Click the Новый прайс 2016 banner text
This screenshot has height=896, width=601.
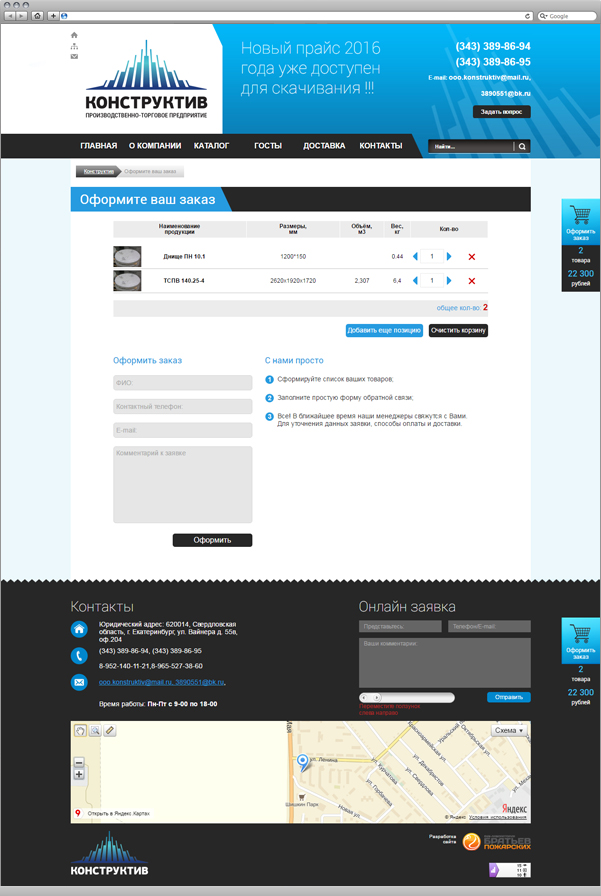(x=310, y=68)
